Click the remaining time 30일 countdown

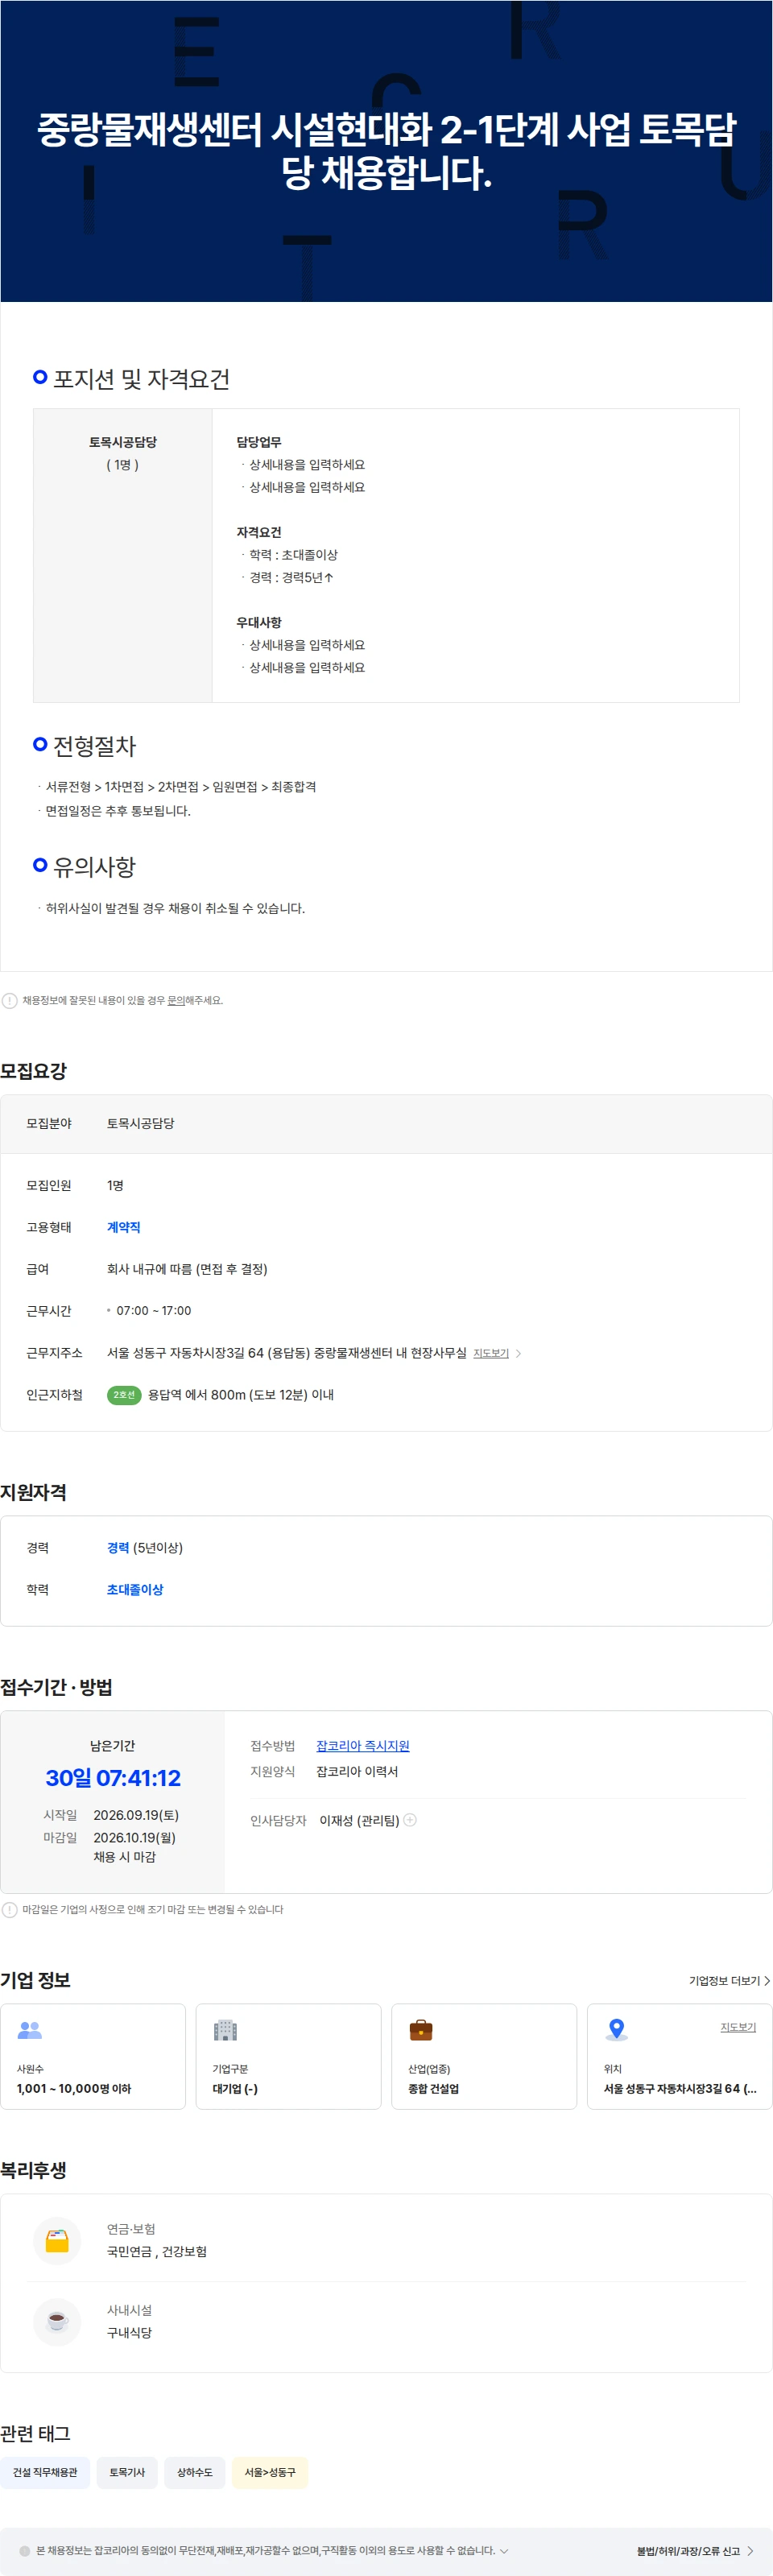pyautogui.click(x=113, y=1778)
